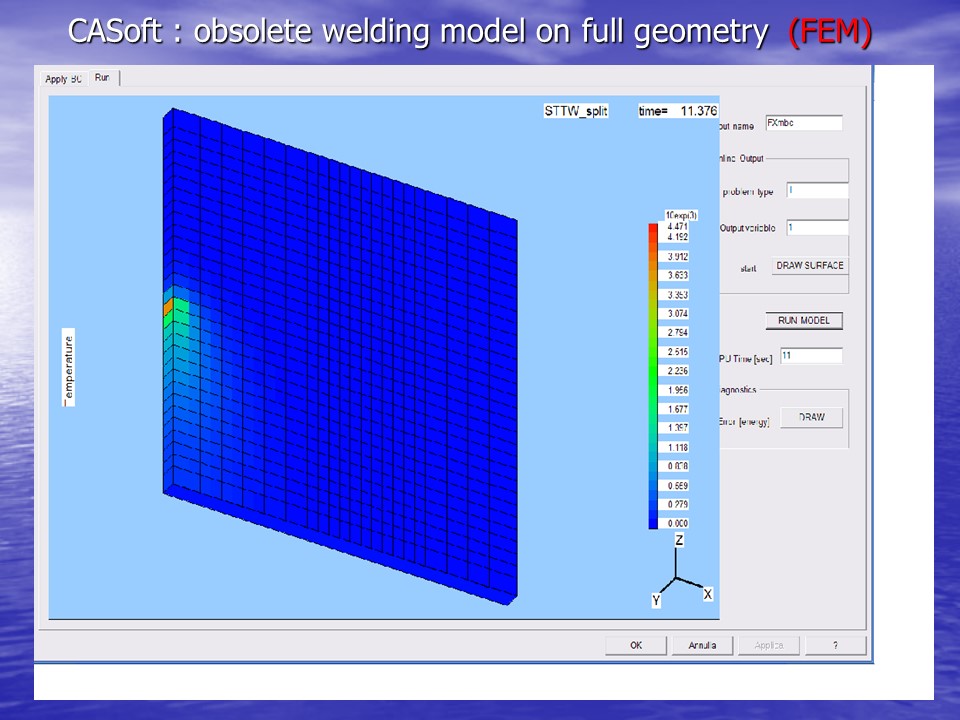
Task: Select the Run tab
Action: pos(102,78)
